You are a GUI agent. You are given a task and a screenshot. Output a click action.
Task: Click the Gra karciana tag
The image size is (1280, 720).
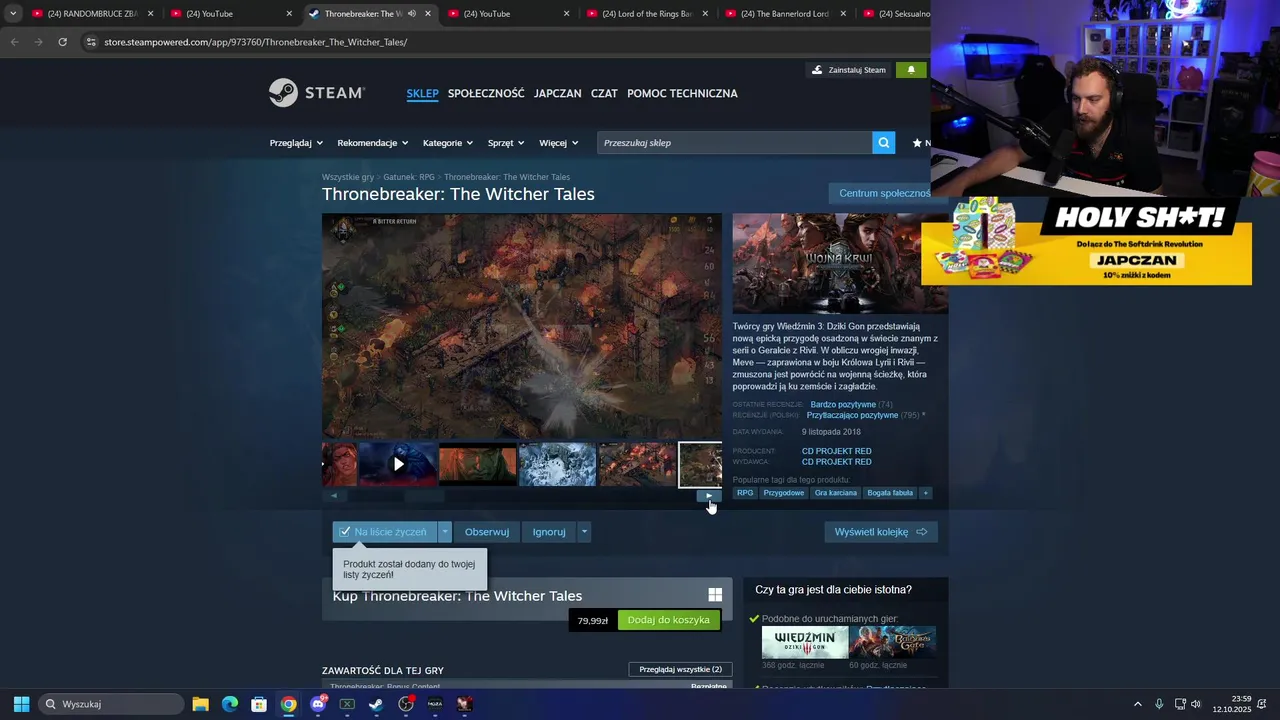(x=835, y=493)
